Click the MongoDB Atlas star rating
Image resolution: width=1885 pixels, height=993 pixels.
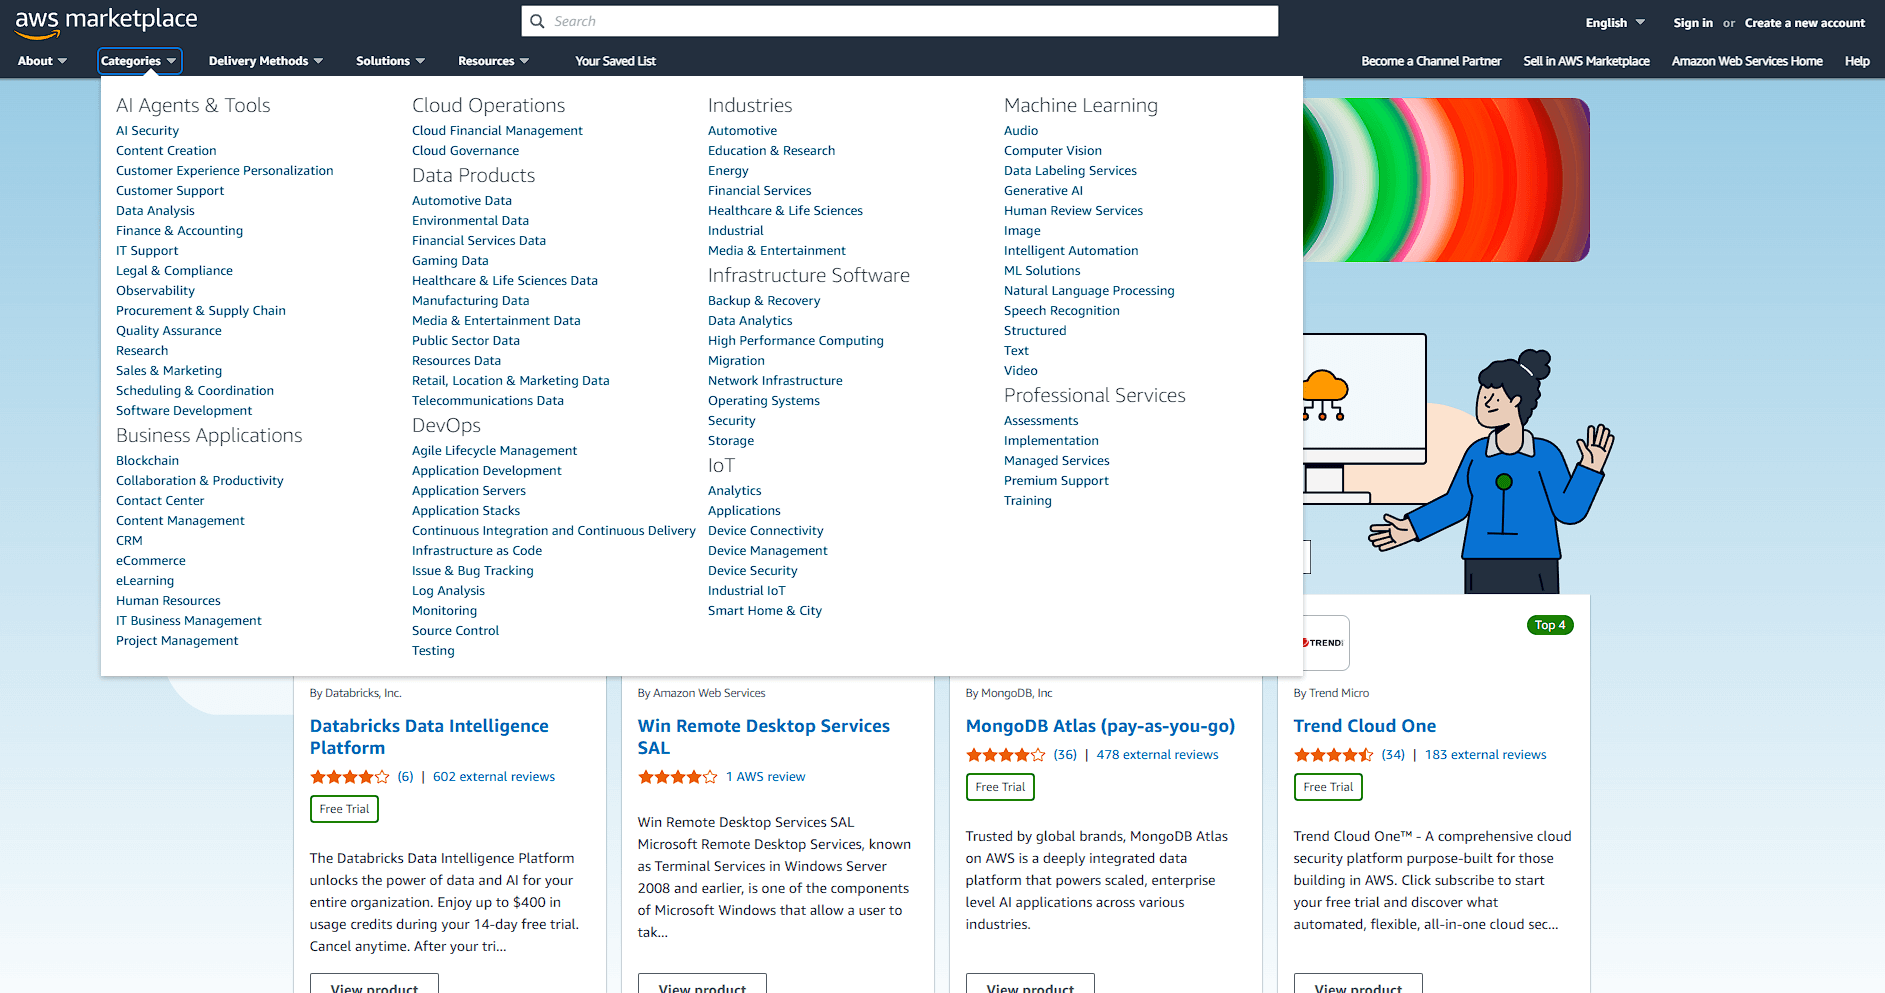(x=1005, y=755)
